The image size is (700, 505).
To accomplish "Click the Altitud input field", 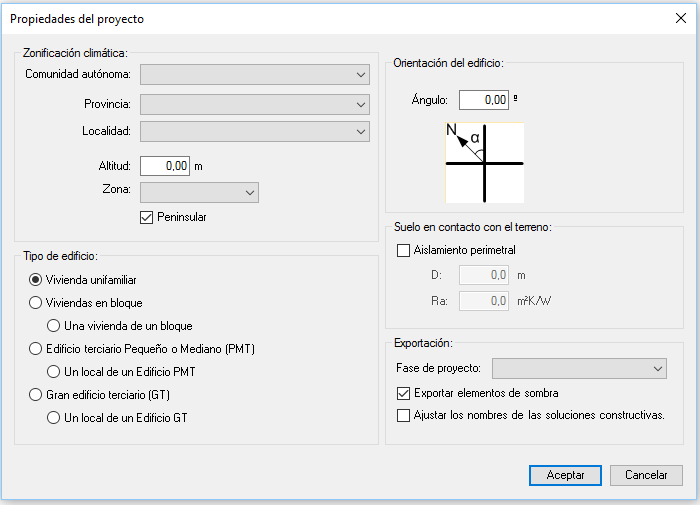I will pyautogui.click(x=165, y=166).
